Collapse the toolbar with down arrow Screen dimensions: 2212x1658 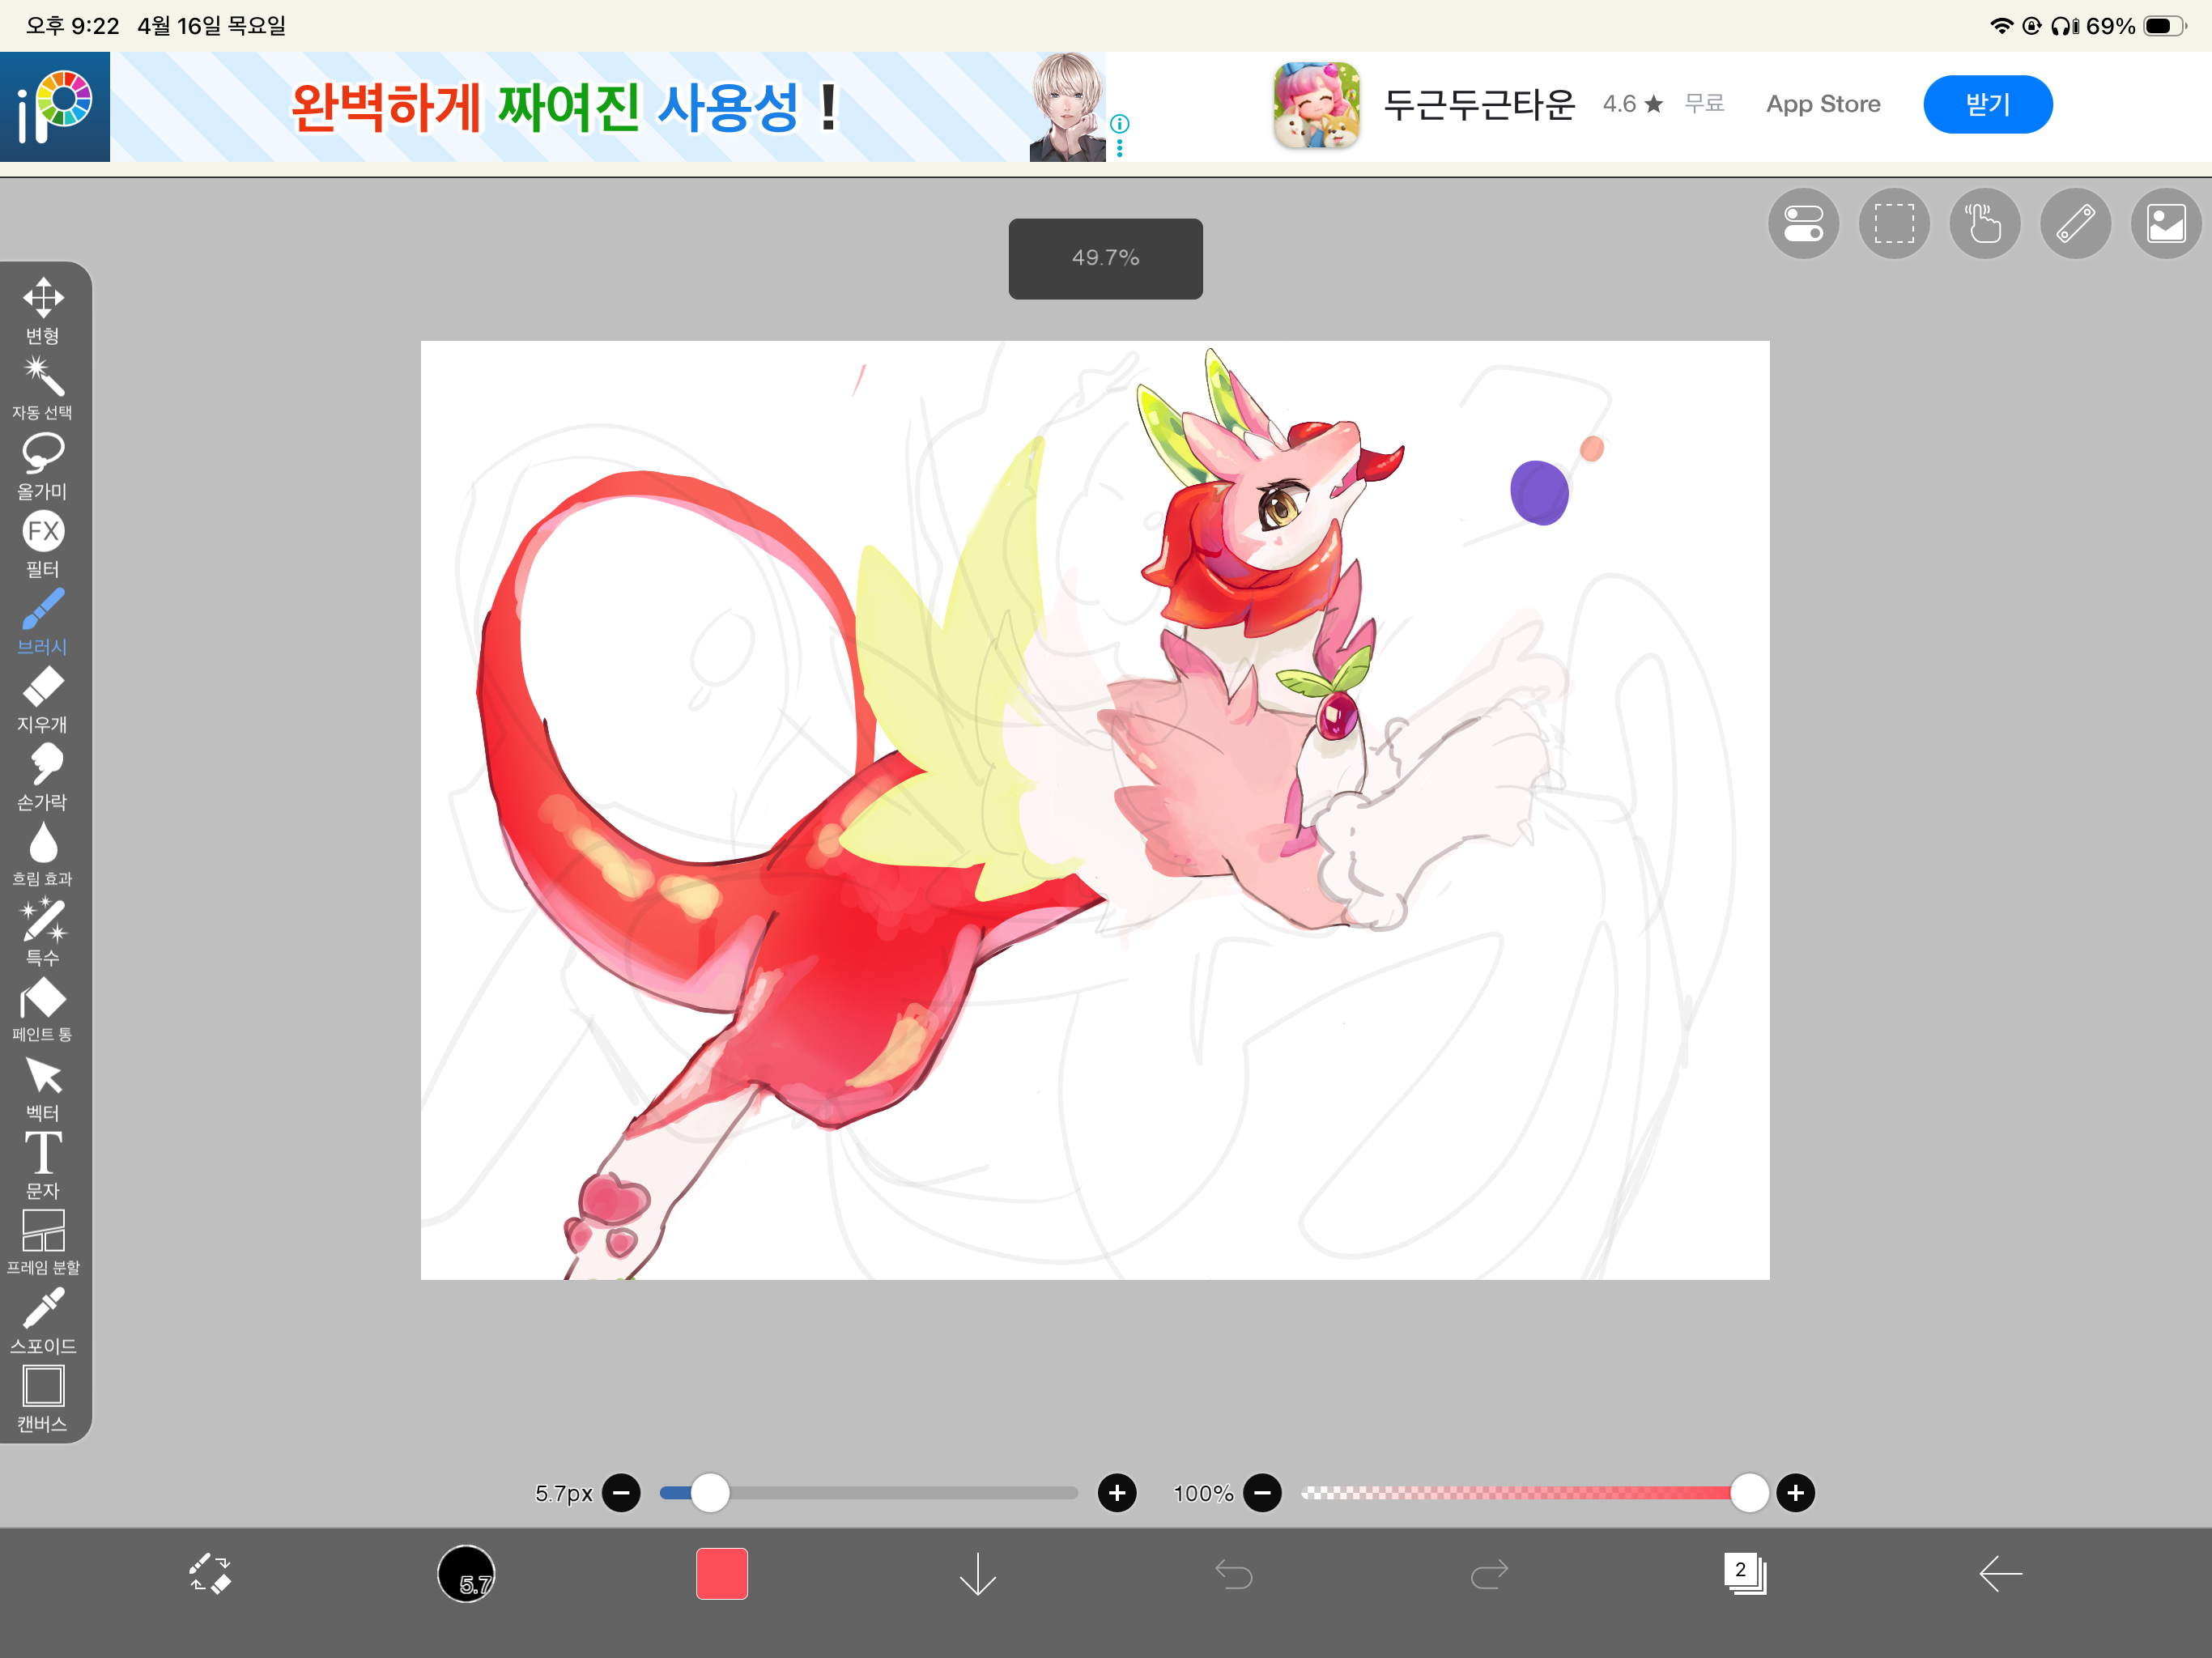(x=977, y=1573)
